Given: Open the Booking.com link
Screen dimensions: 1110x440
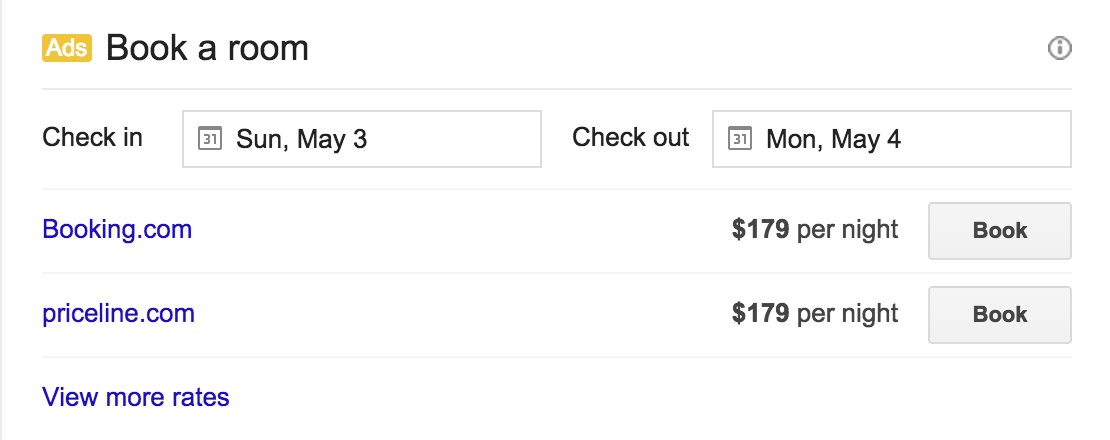Looking at the screenshot, I should (x=117, y=230).
